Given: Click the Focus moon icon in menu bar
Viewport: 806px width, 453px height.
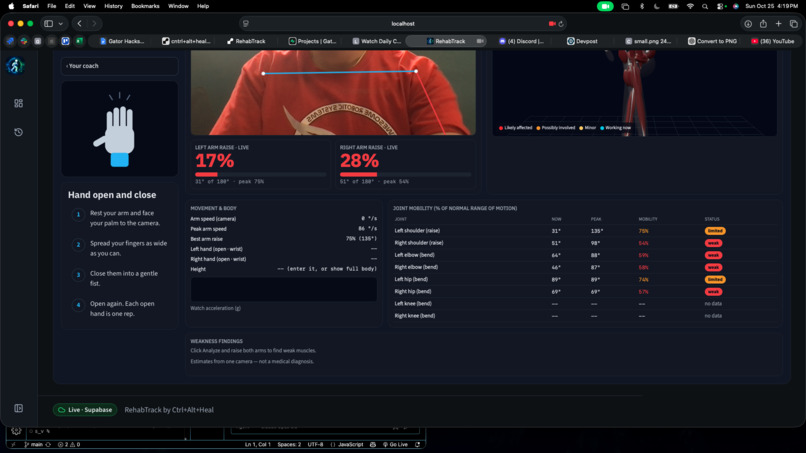Looking at the screenshot, I should [x=657, y=6].
